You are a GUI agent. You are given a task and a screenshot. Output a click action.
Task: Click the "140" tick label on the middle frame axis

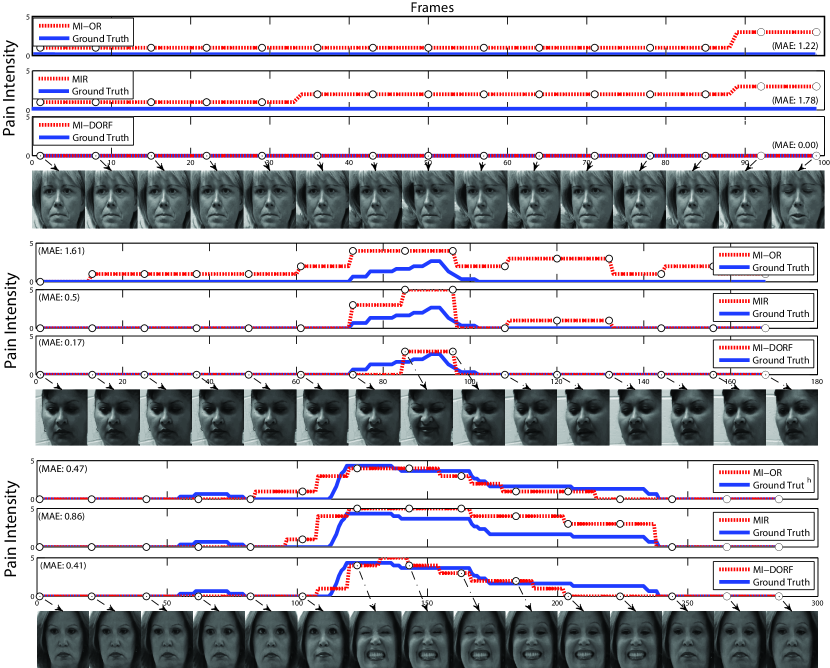click(643, 382)
